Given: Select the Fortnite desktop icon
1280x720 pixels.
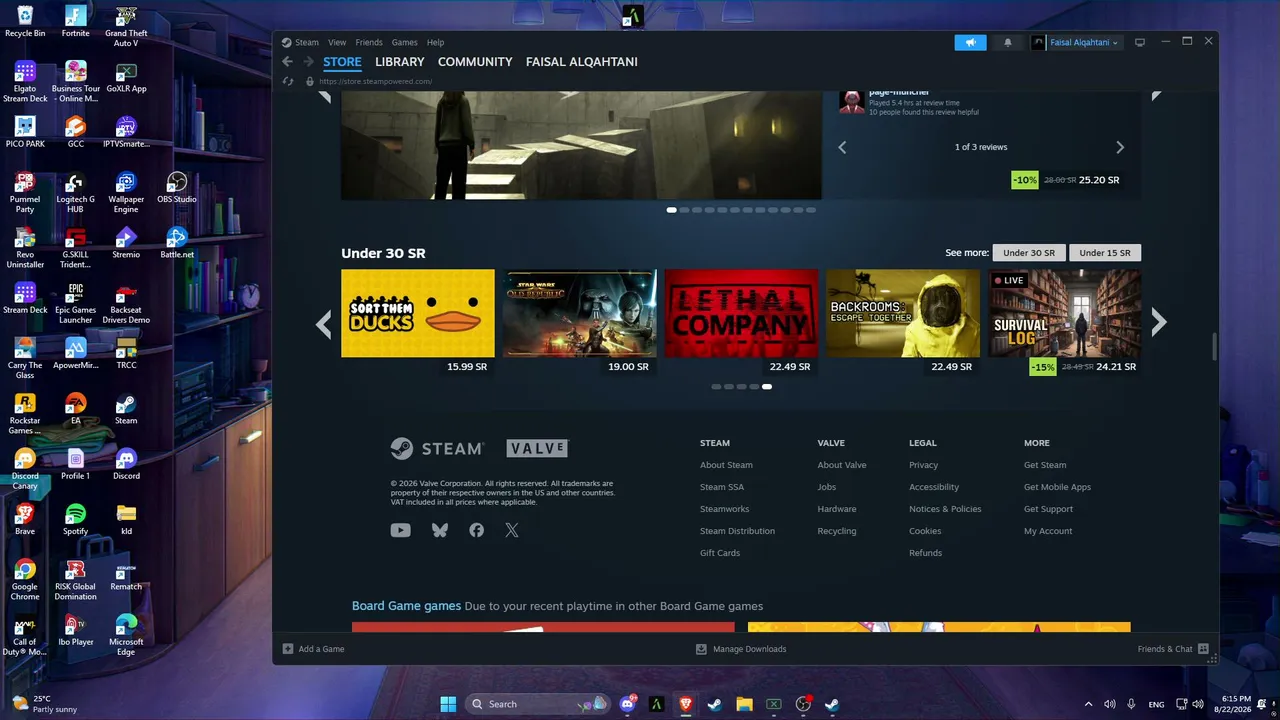Looking at the screenshot, I should point(75,21).
